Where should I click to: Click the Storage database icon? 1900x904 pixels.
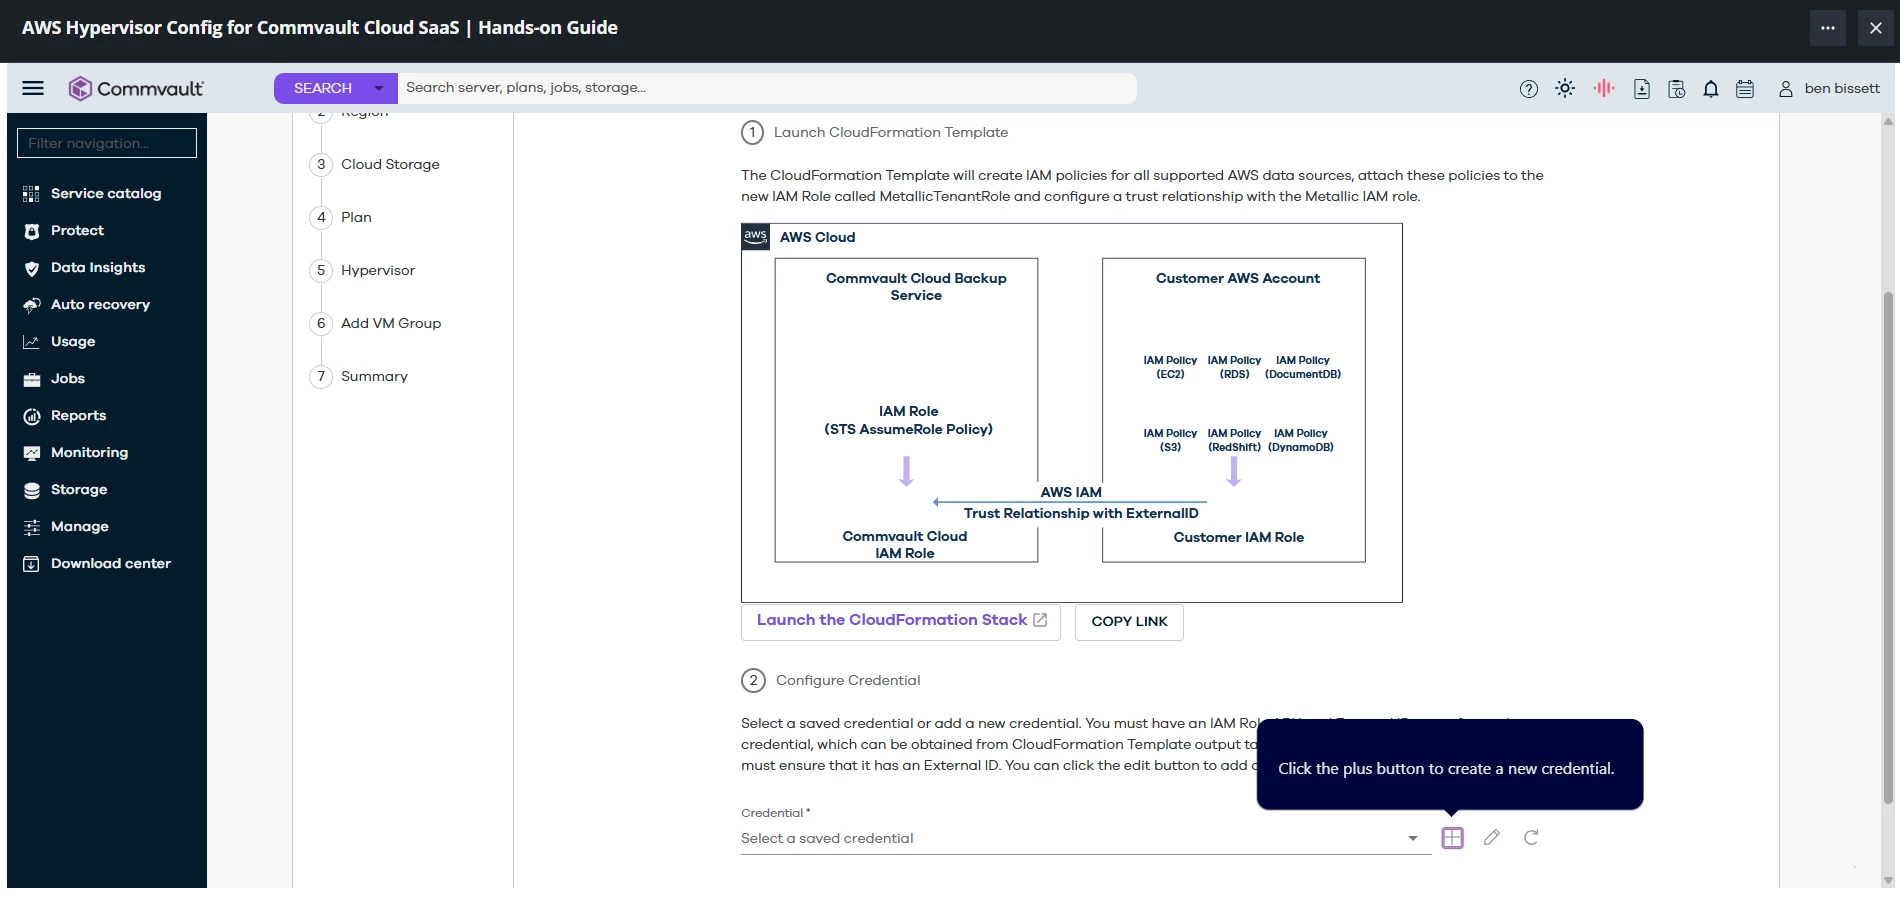pyautogui.click(x=31, y=490)
